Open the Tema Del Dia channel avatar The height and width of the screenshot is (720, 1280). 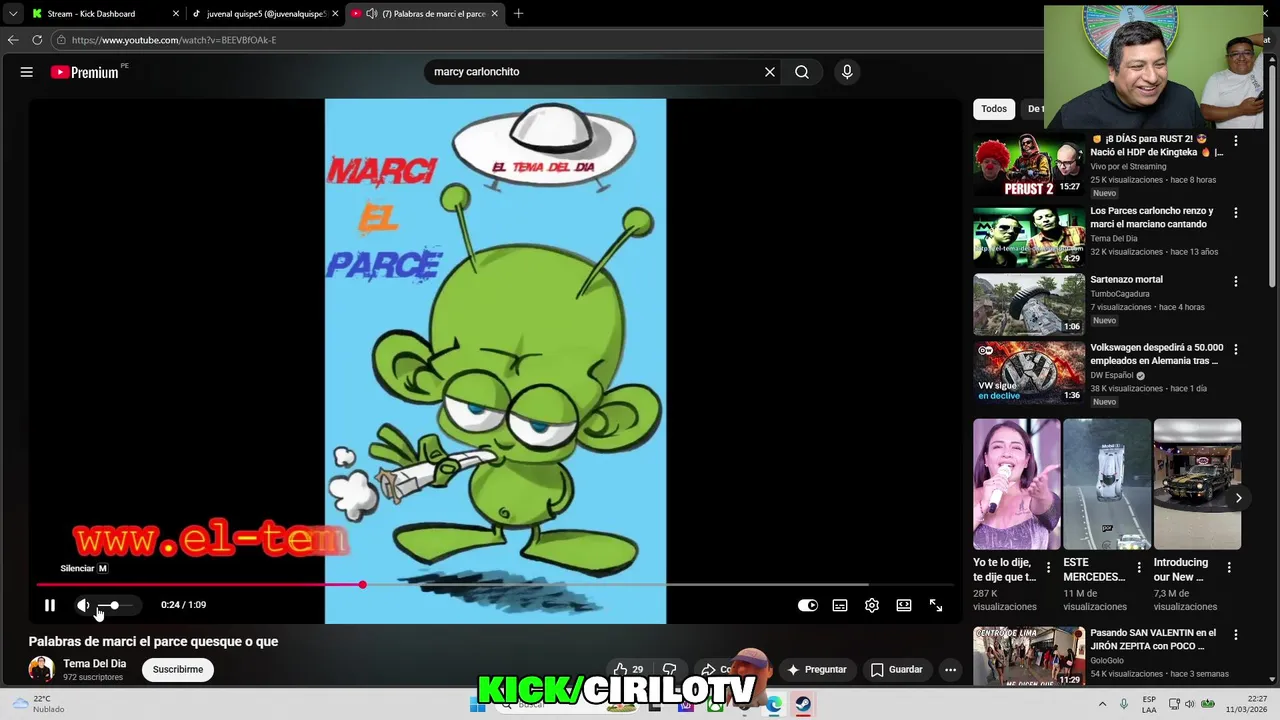(41, 669)
